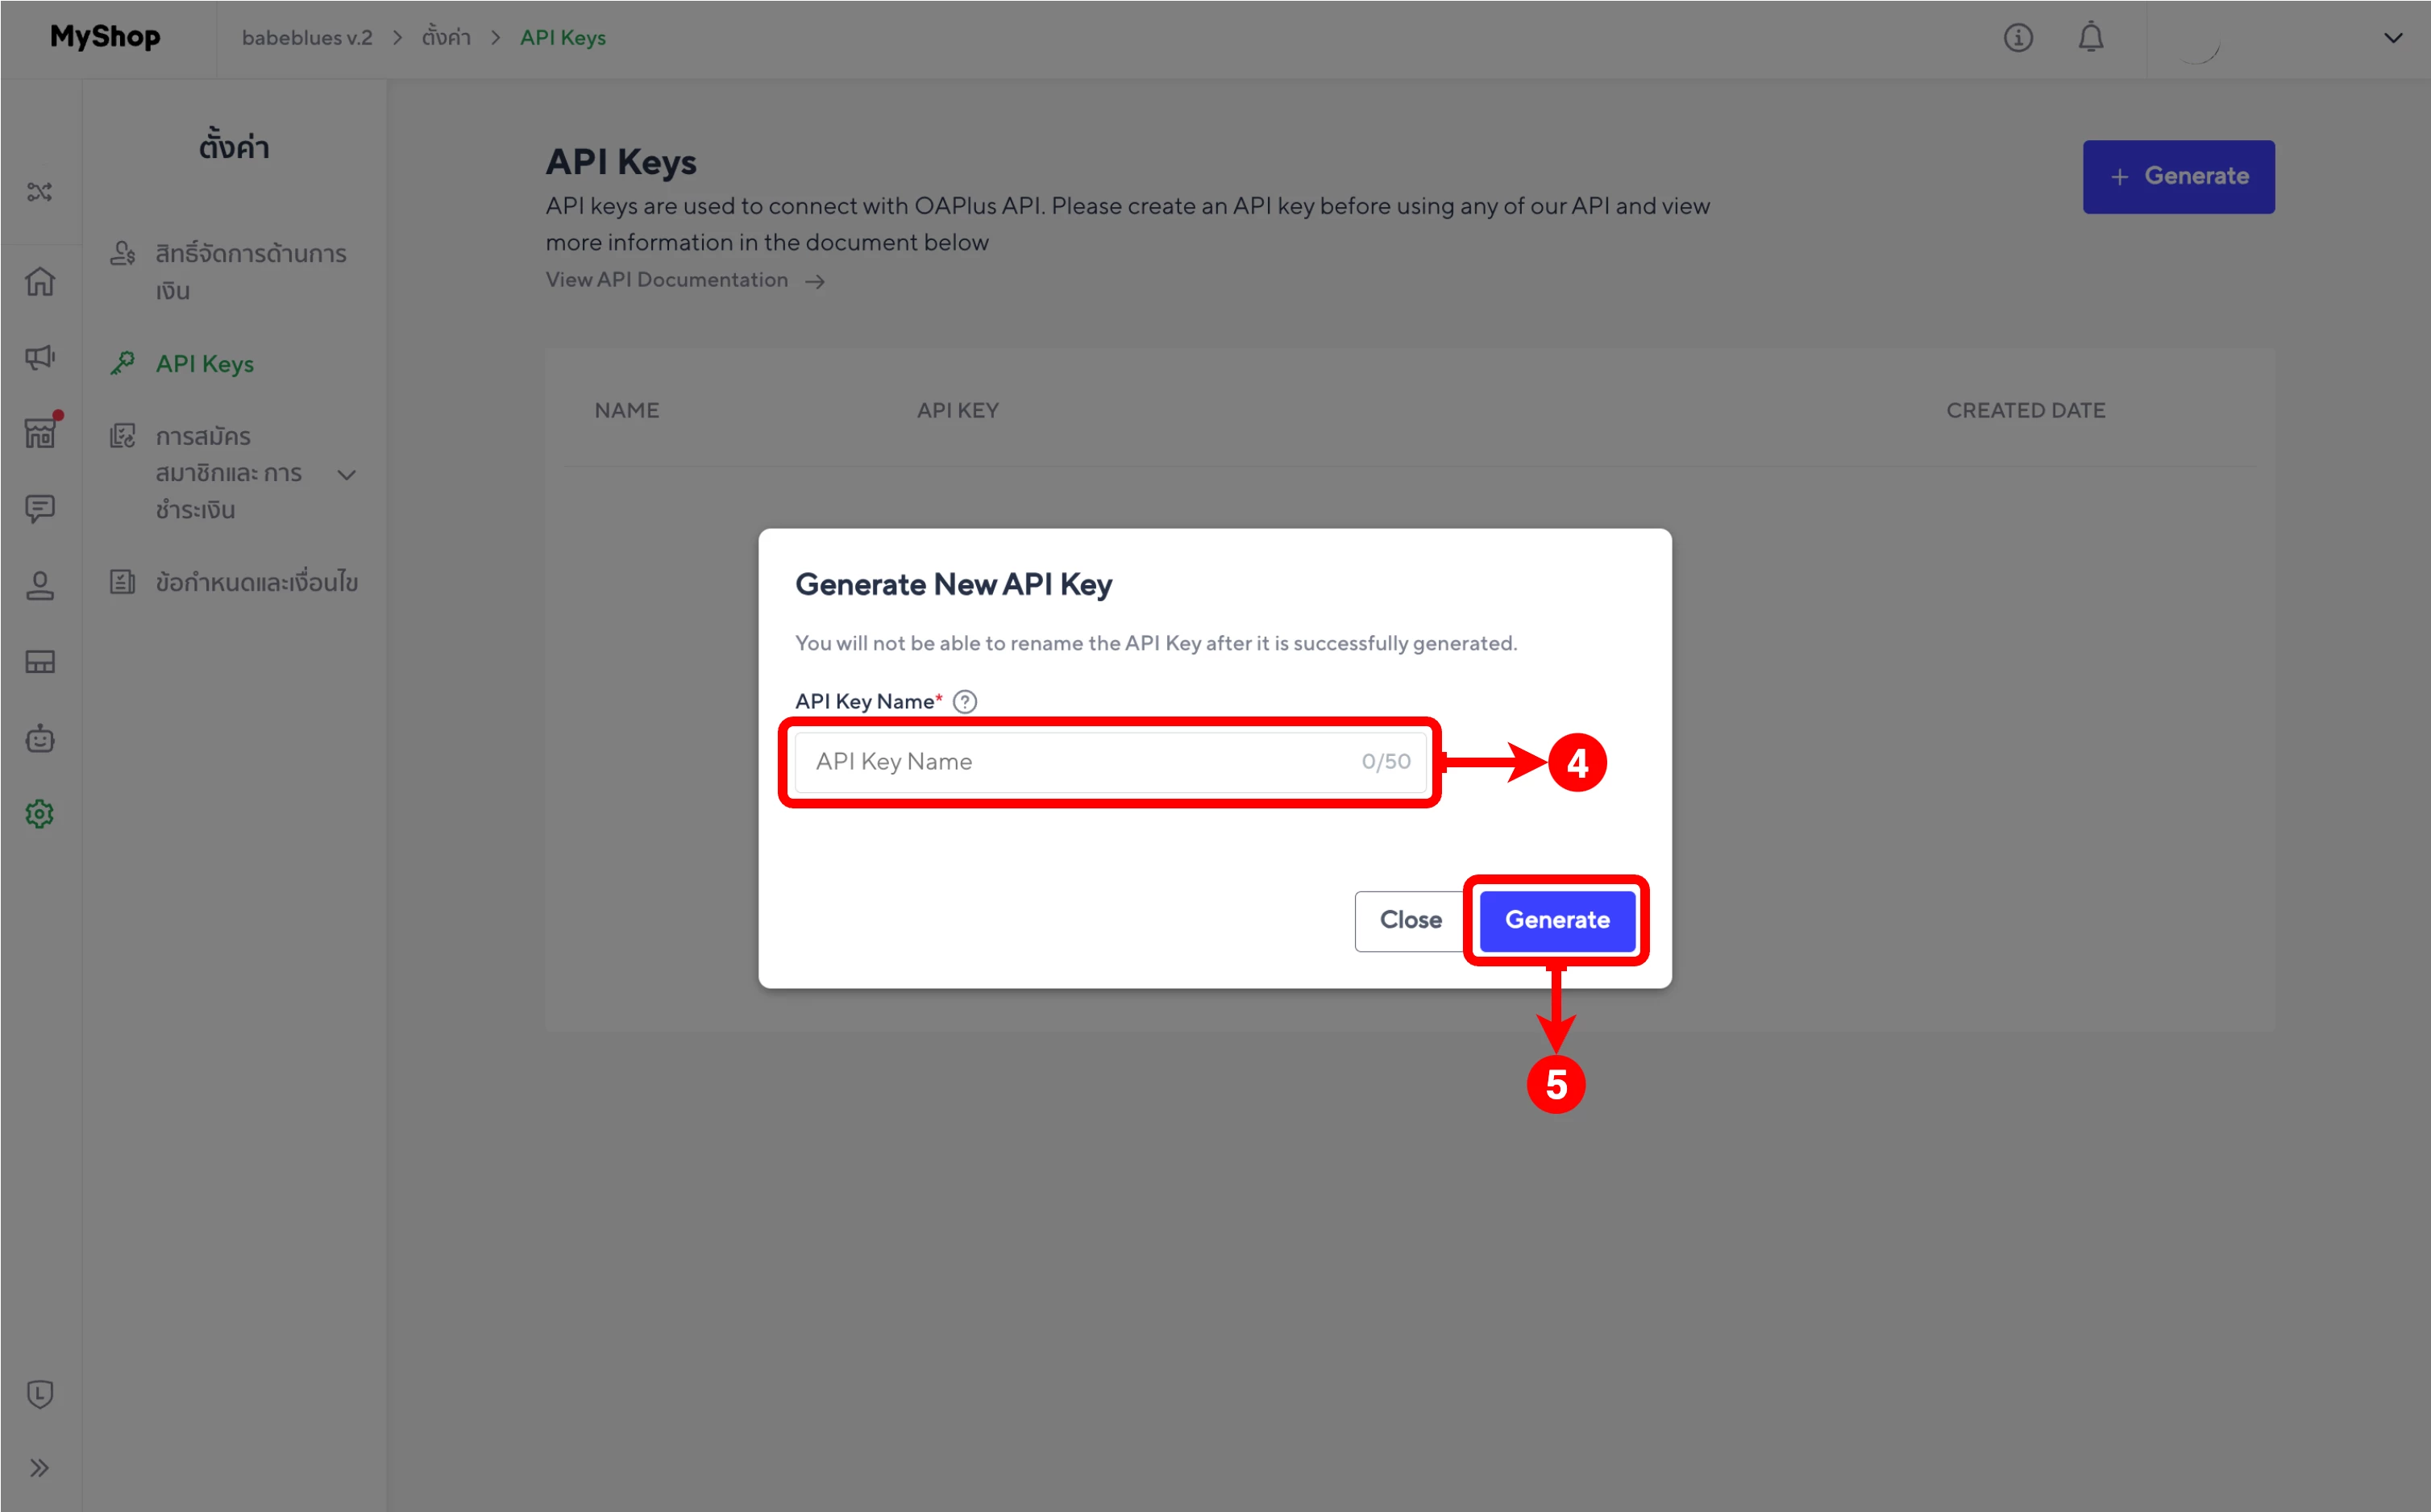Screen dimensions: 2431x1512
Task: Click the notification bell icon
Action: pyautogui.click(x=2091, y=38)
